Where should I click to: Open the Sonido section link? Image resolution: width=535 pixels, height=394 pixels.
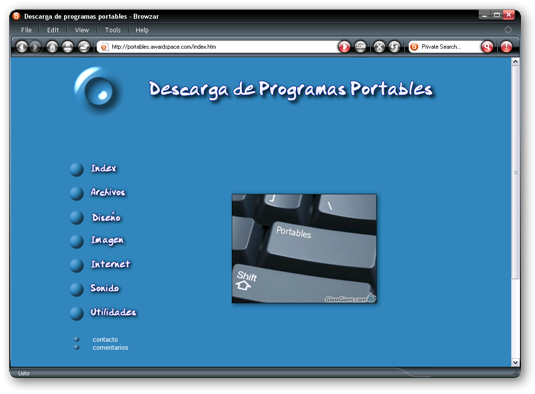click(x=105, y=288)
